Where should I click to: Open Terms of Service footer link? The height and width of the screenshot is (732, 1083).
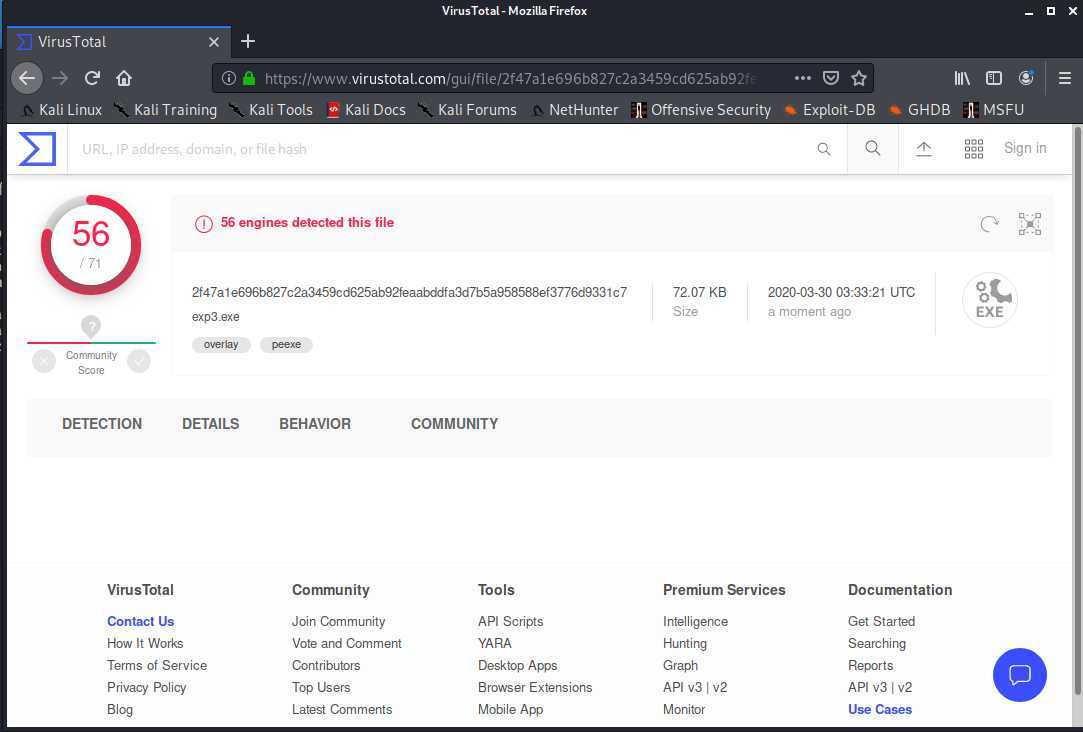coord(157,666)
